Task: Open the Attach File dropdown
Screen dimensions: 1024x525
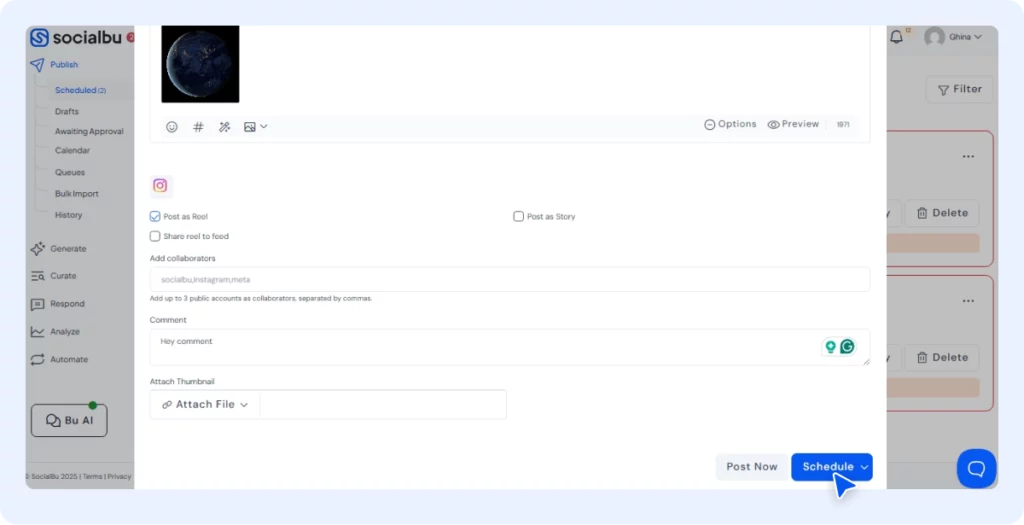Action: [x=205, y=405]
